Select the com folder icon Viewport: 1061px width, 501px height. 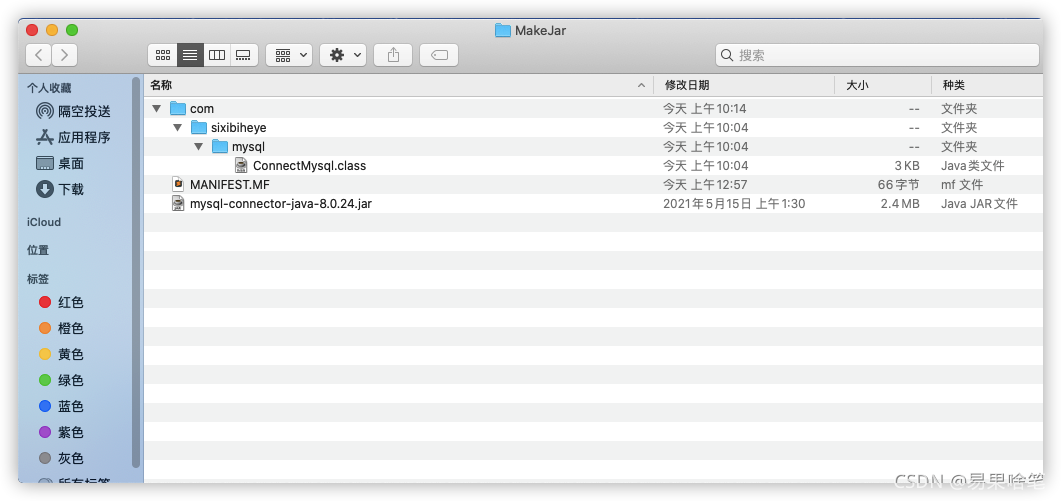(x=178, y=108)
